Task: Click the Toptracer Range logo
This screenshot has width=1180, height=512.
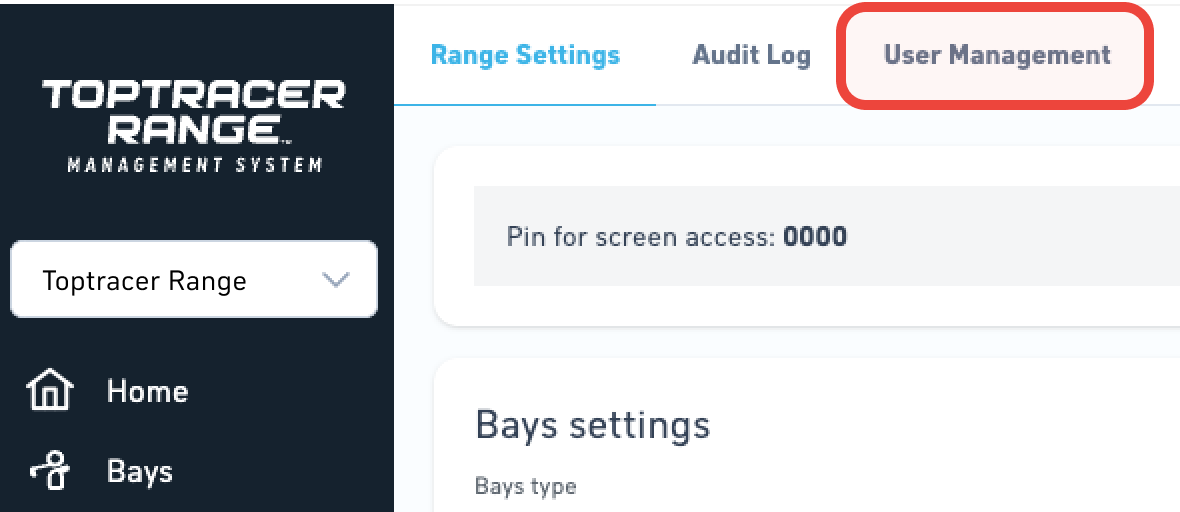Action: pos(194,126)
